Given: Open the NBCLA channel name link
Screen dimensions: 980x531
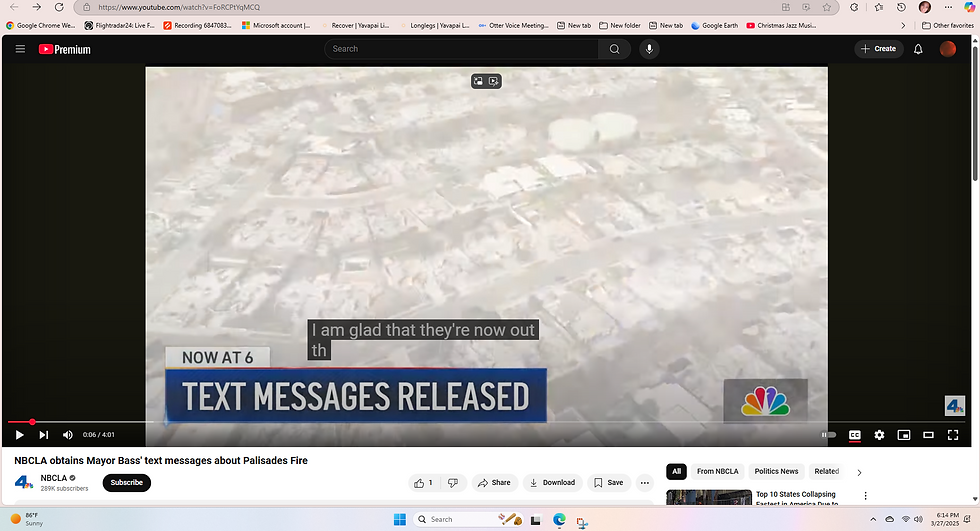Looking at the screenshot, I should point(54,478).
